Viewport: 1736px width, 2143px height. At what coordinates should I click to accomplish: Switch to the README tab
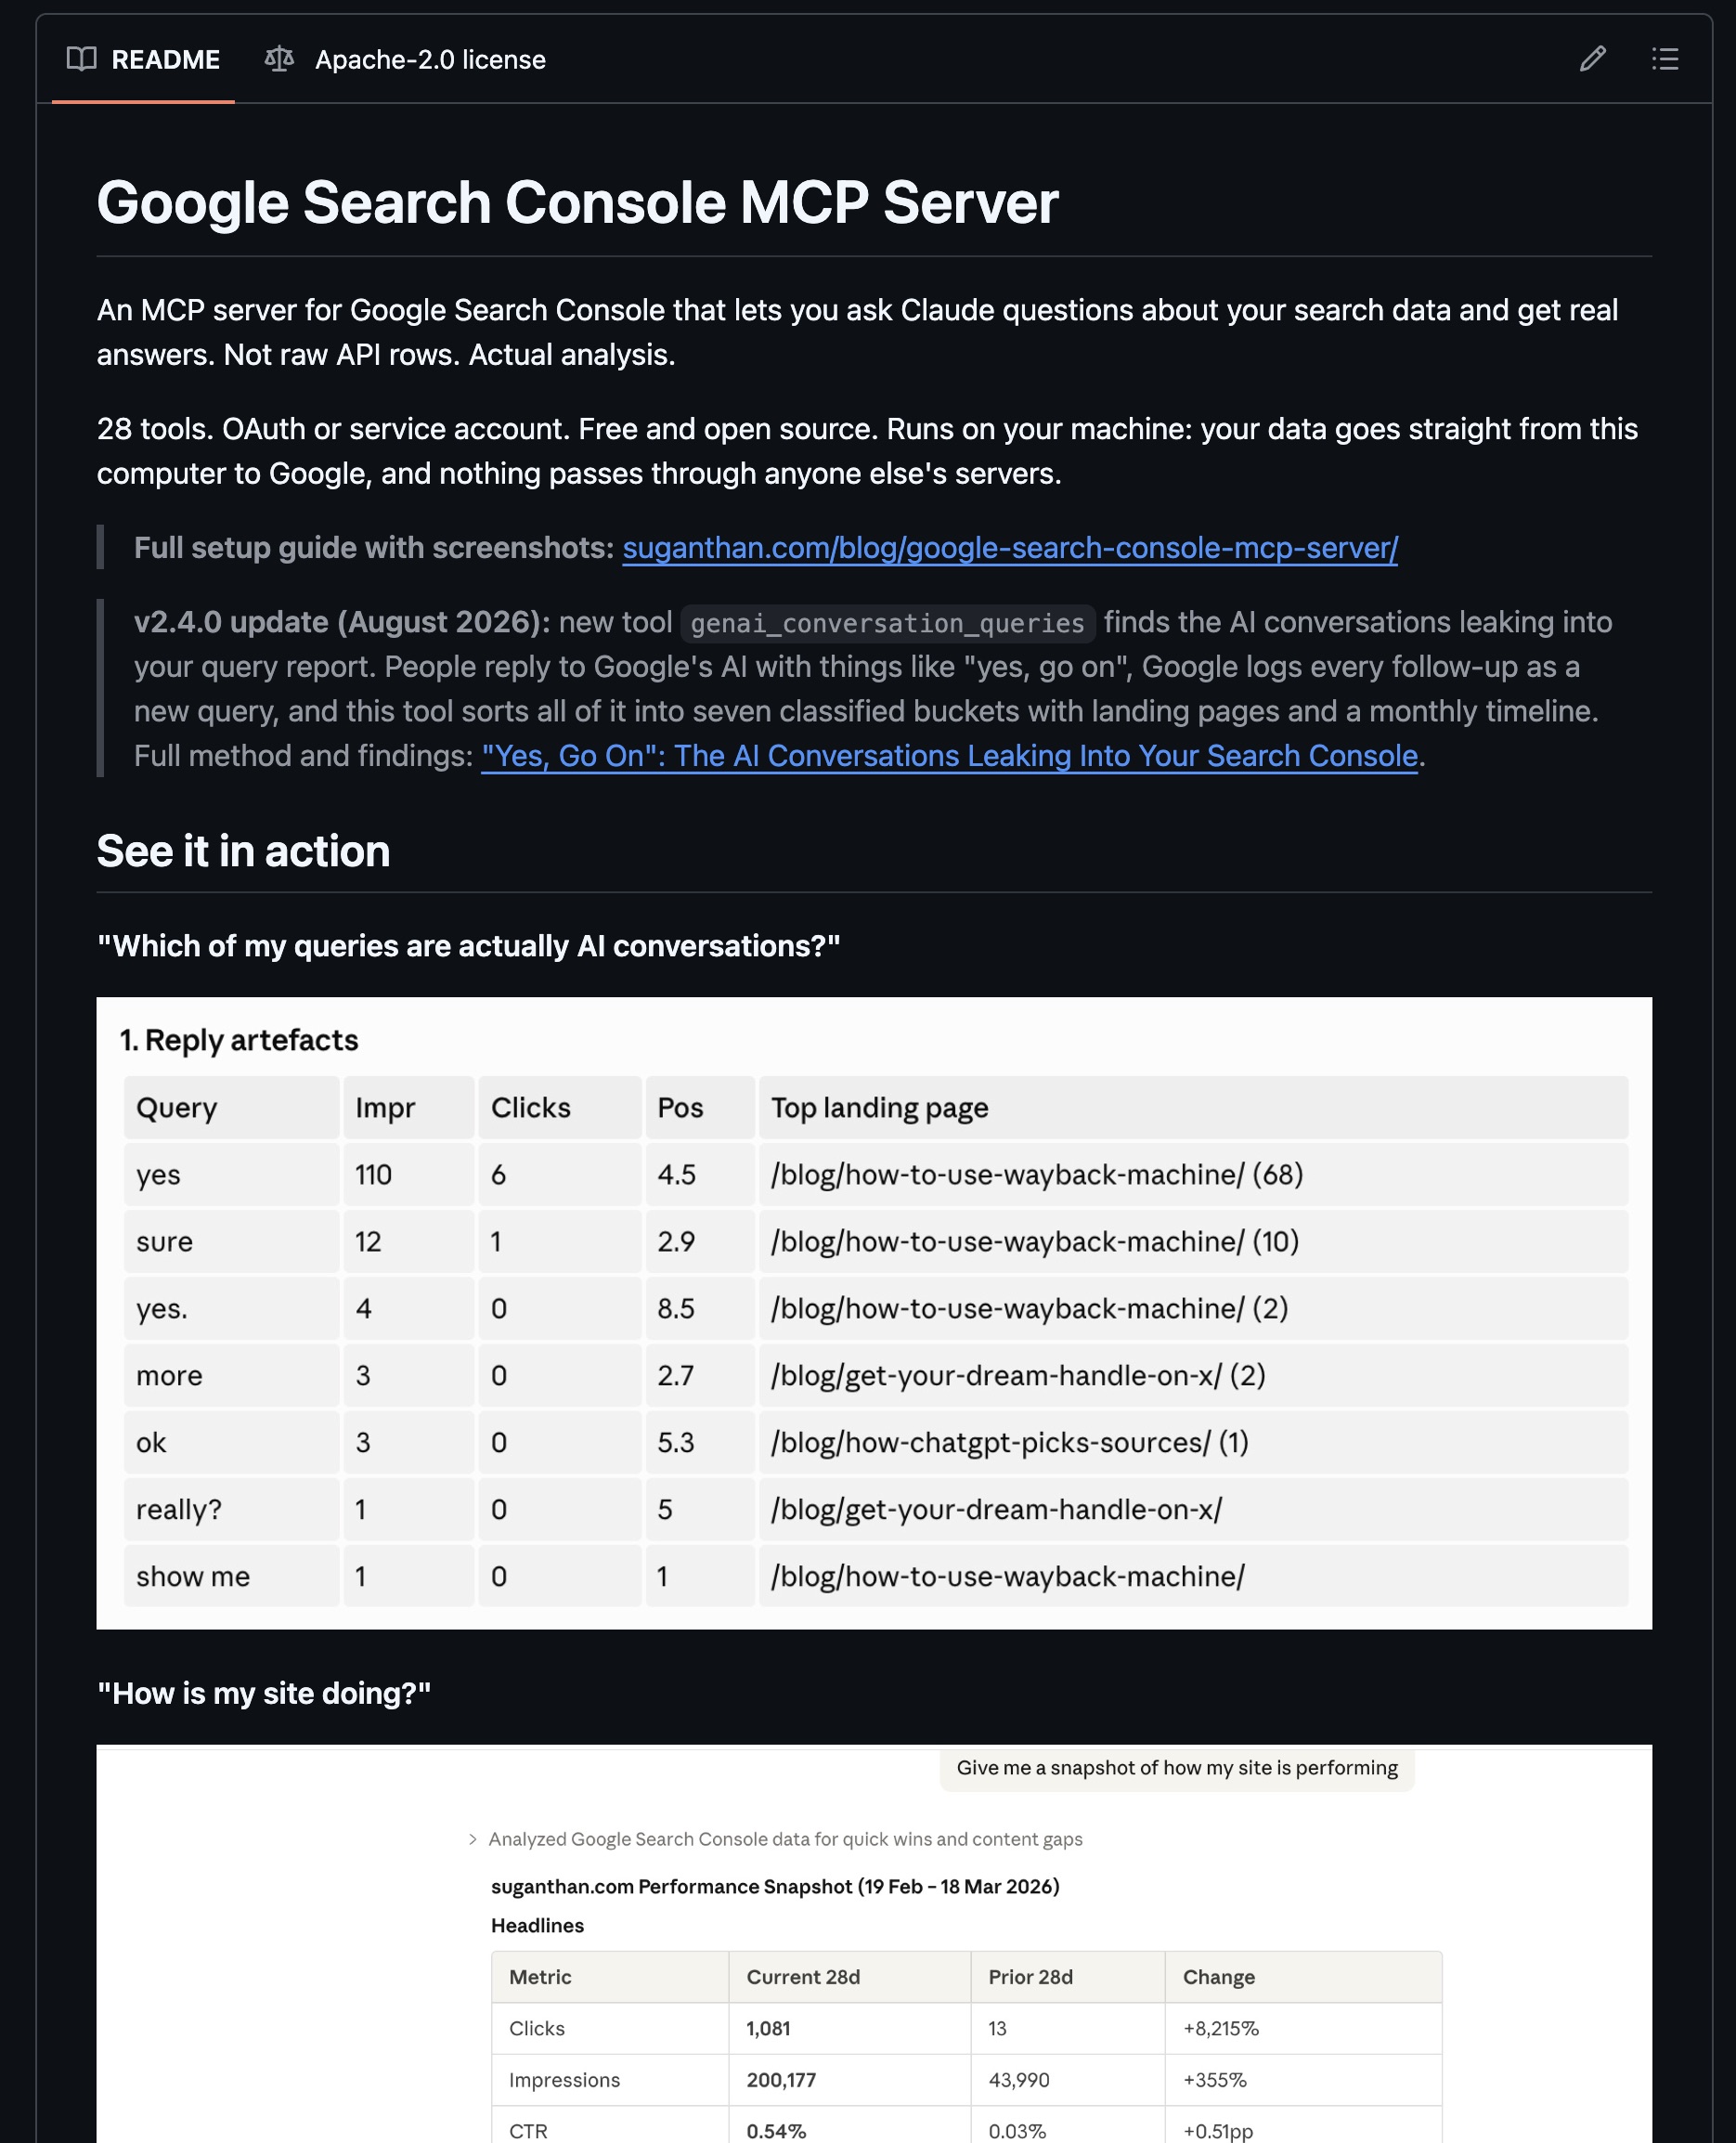143,59
